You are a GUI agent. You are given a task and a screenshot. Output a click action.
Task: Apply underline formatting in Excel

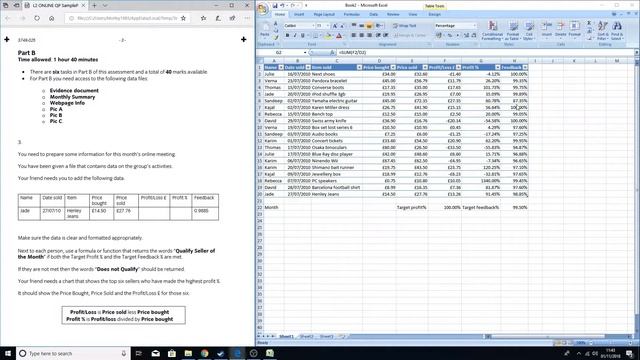pyautogui.click(x=302, y=36)
